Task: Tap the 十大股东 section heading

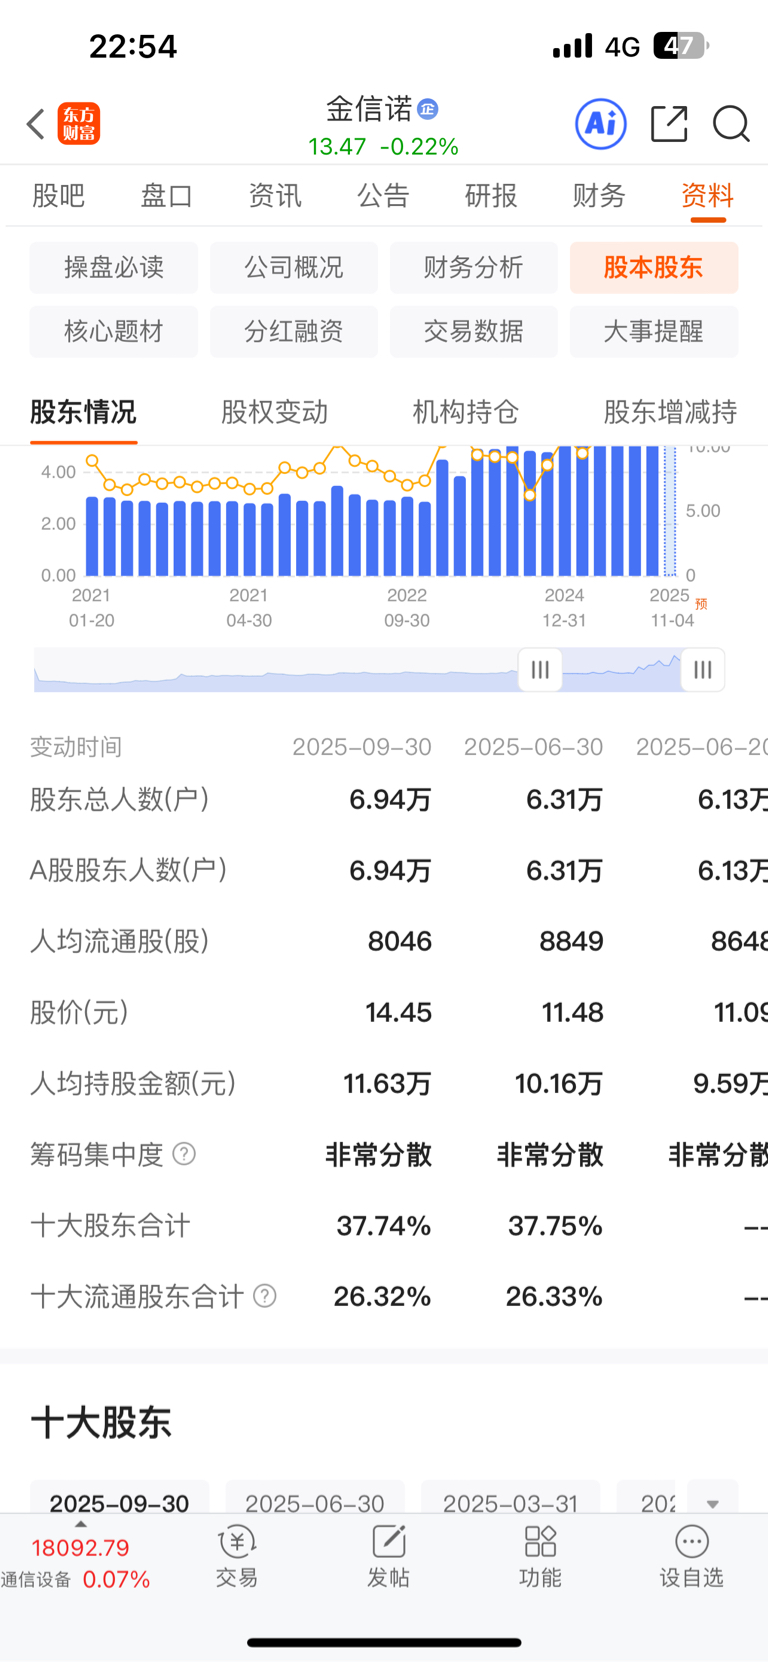Action: click(x=101, y=1422)
